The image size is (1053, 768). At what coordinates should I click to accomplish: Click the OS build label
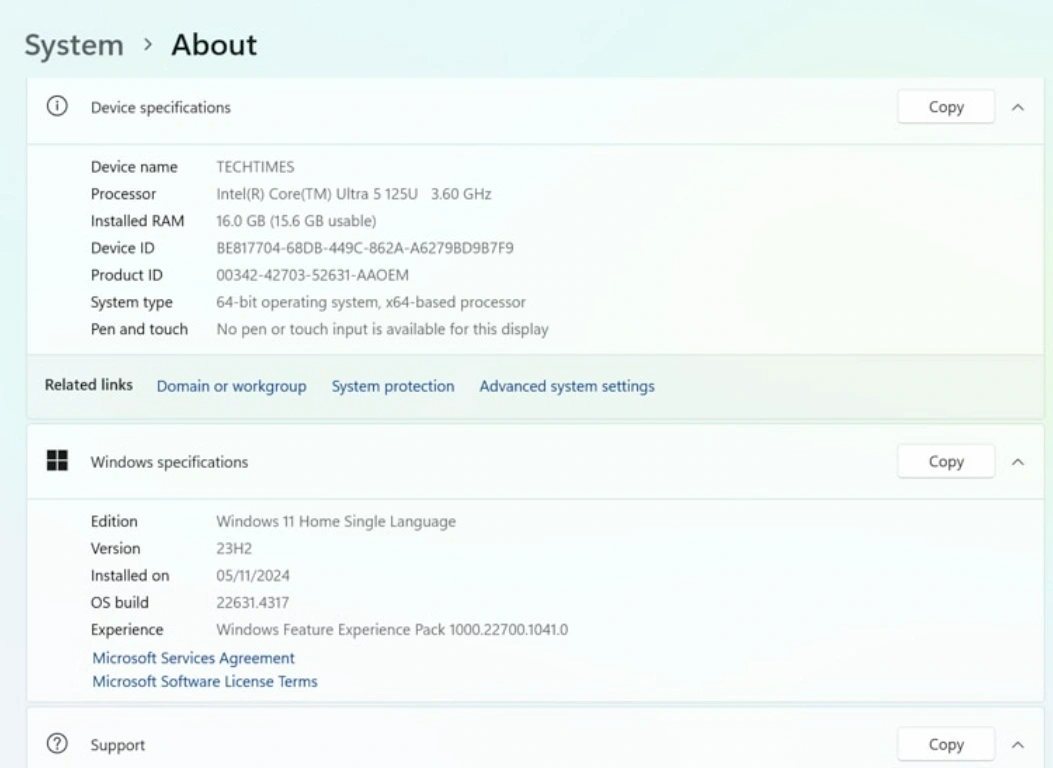pyautogui.click(x=120, y=602)
